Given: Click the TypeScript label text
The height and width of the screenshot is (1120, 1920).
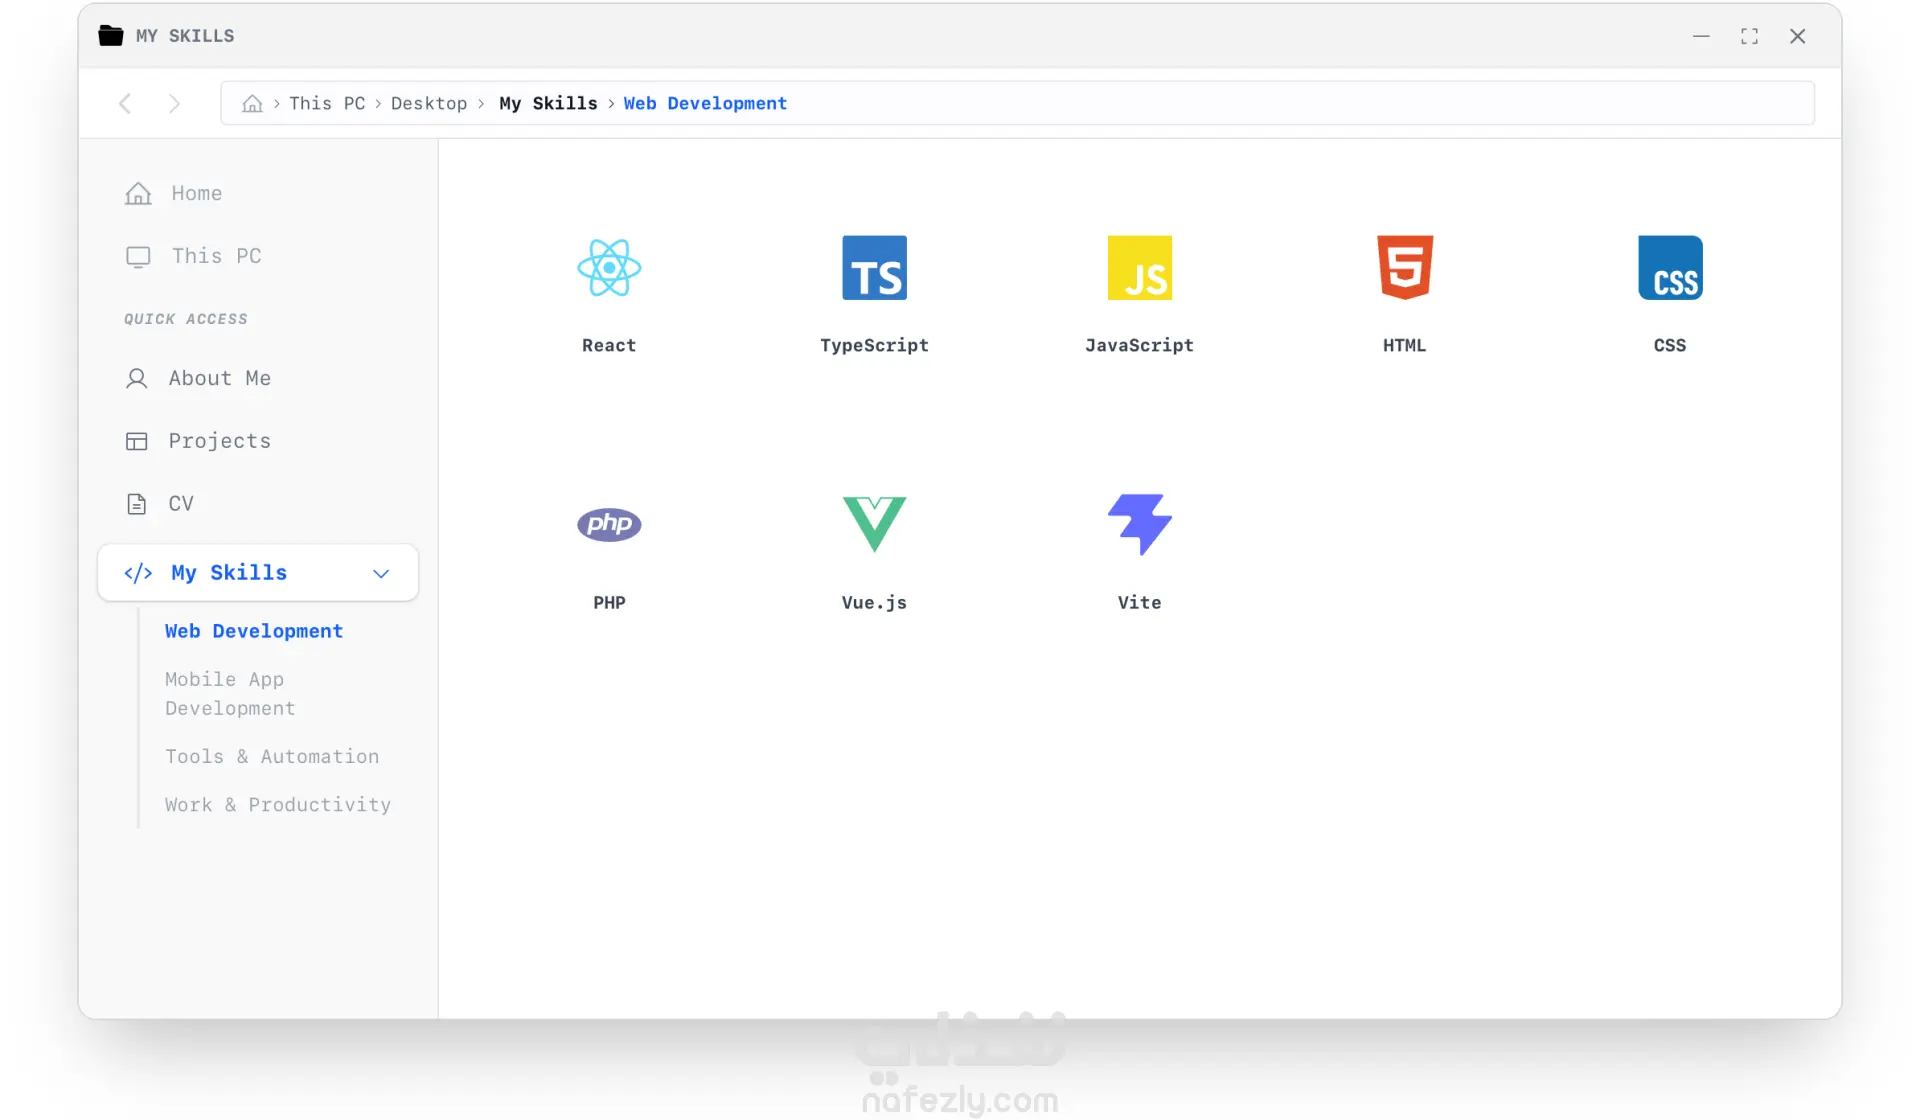Looking at the screenshot, I should pyautogui.click(x=874, y=345).
